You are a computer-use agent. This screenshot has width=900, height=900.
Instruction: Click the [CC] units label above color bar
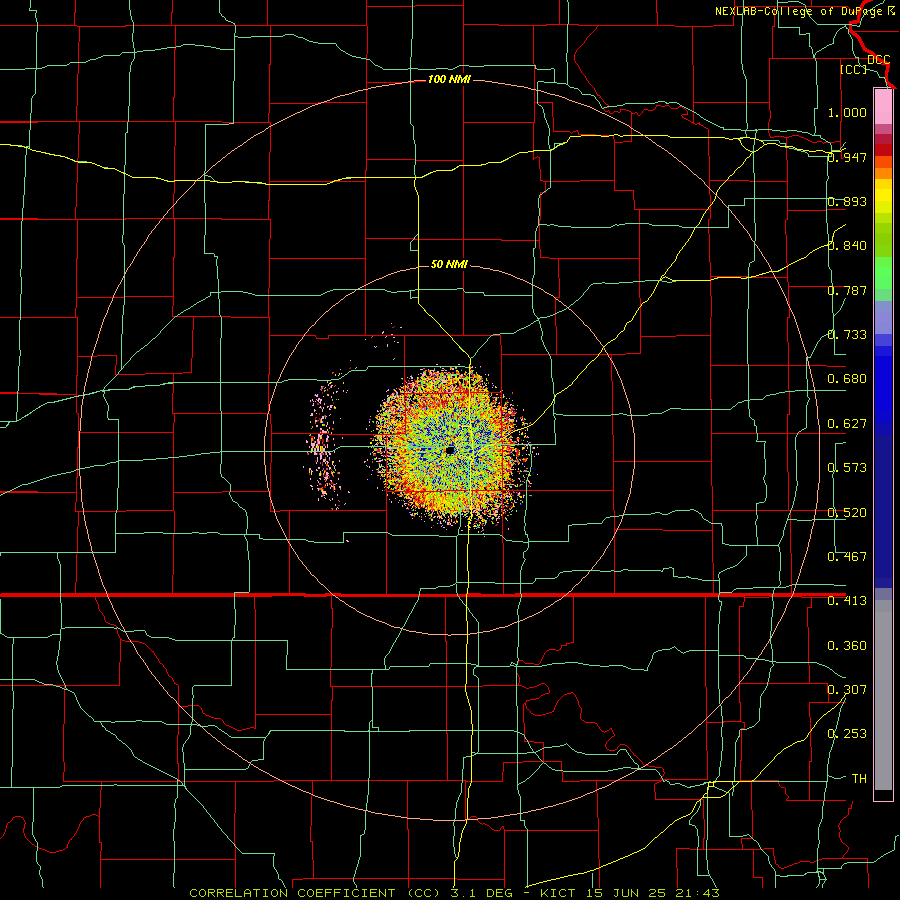(853, 69)
